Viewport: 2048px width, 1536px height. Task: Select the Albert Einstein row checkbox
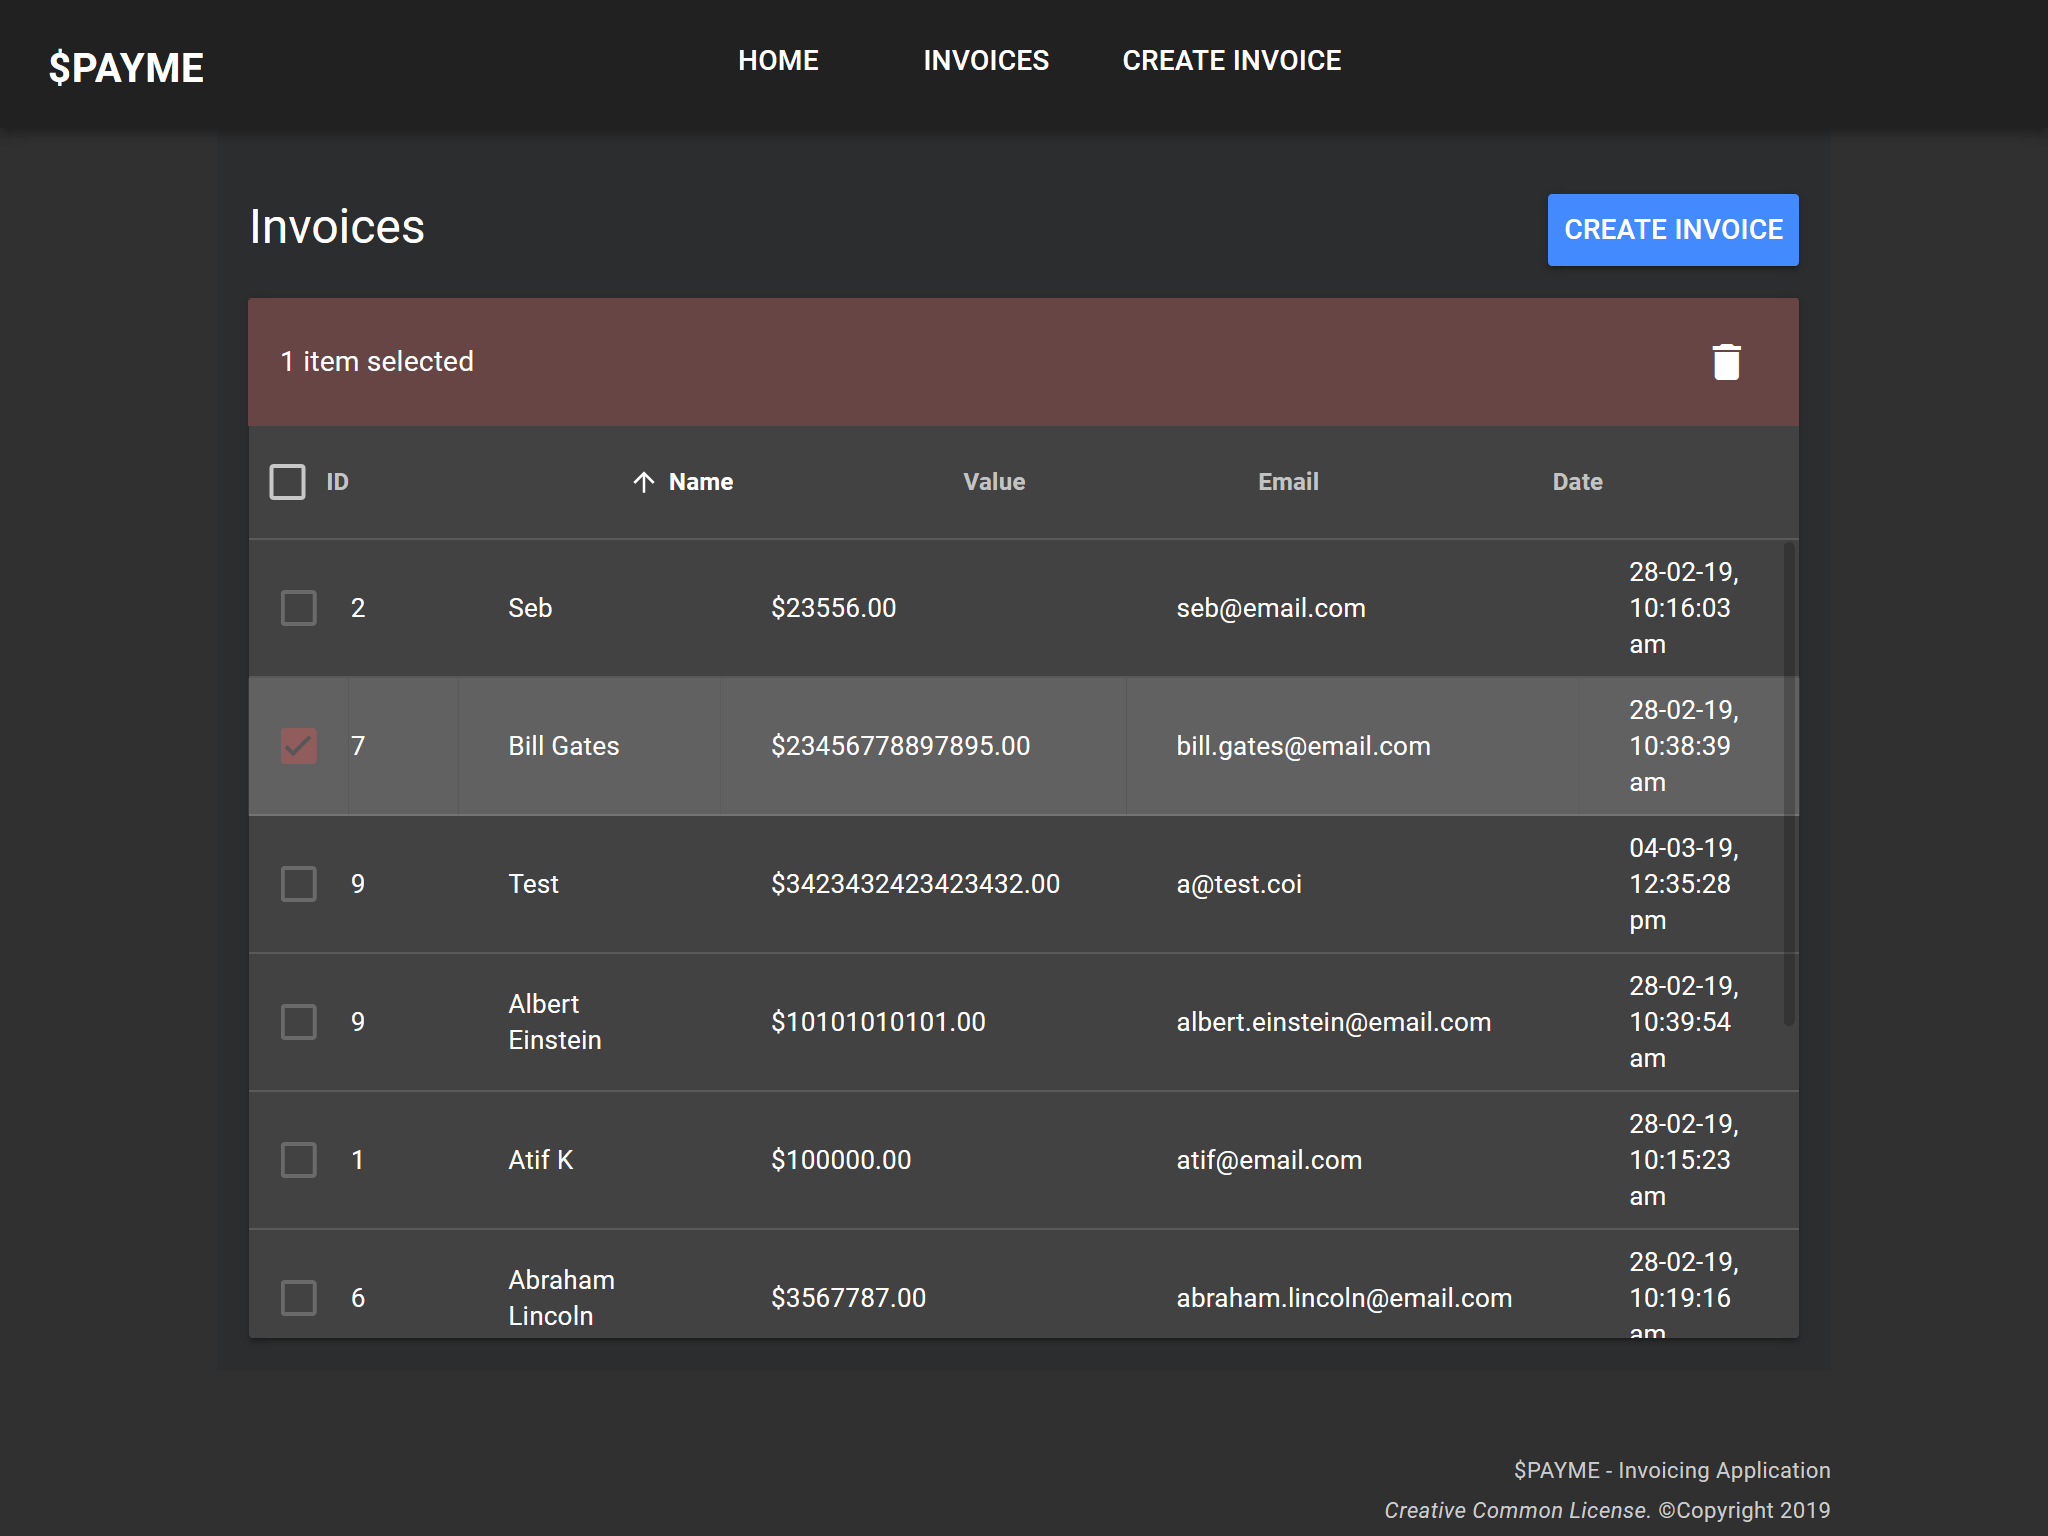tap(299, 1022)
